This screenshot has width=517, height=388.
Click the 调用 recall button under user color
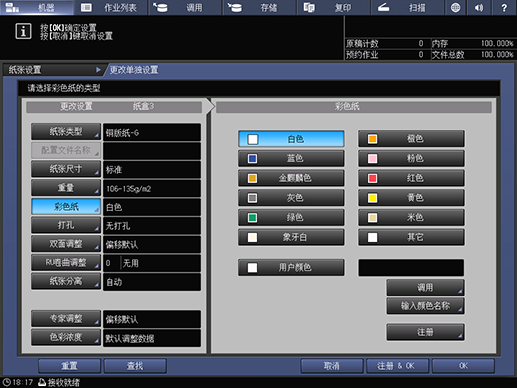(x=425, y=287)
